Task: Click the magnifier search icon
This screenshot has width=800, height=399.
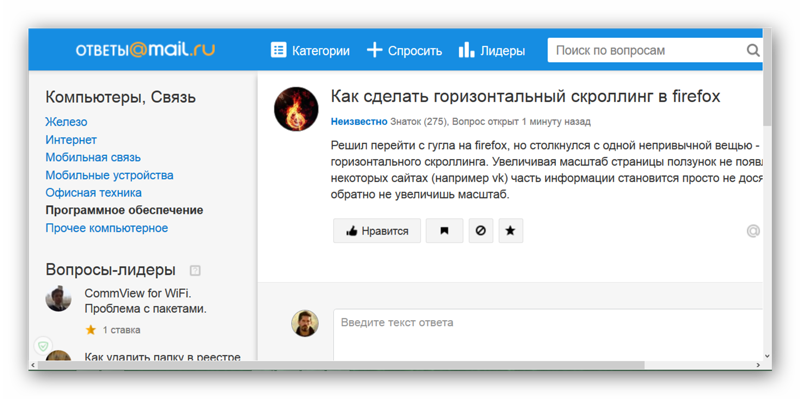Action: (x=753, y=50)
